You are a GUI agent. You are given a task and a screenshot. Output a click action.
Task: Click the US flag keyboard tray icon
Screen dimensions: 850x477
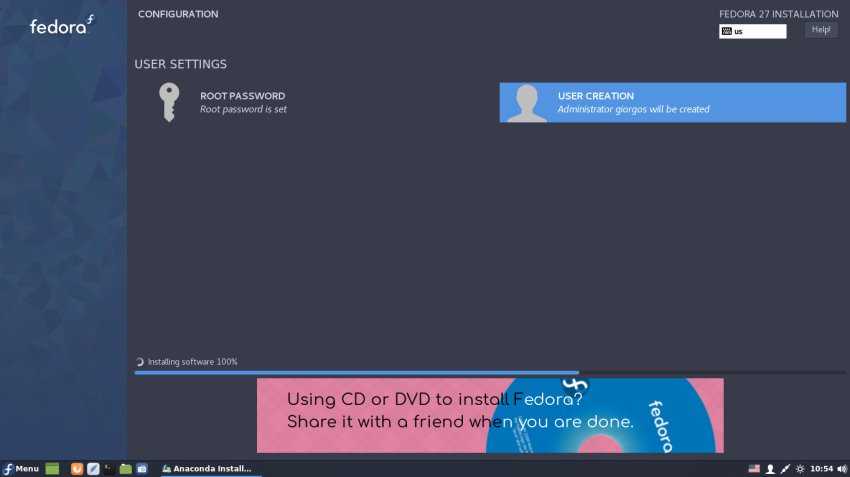[754, 469]
